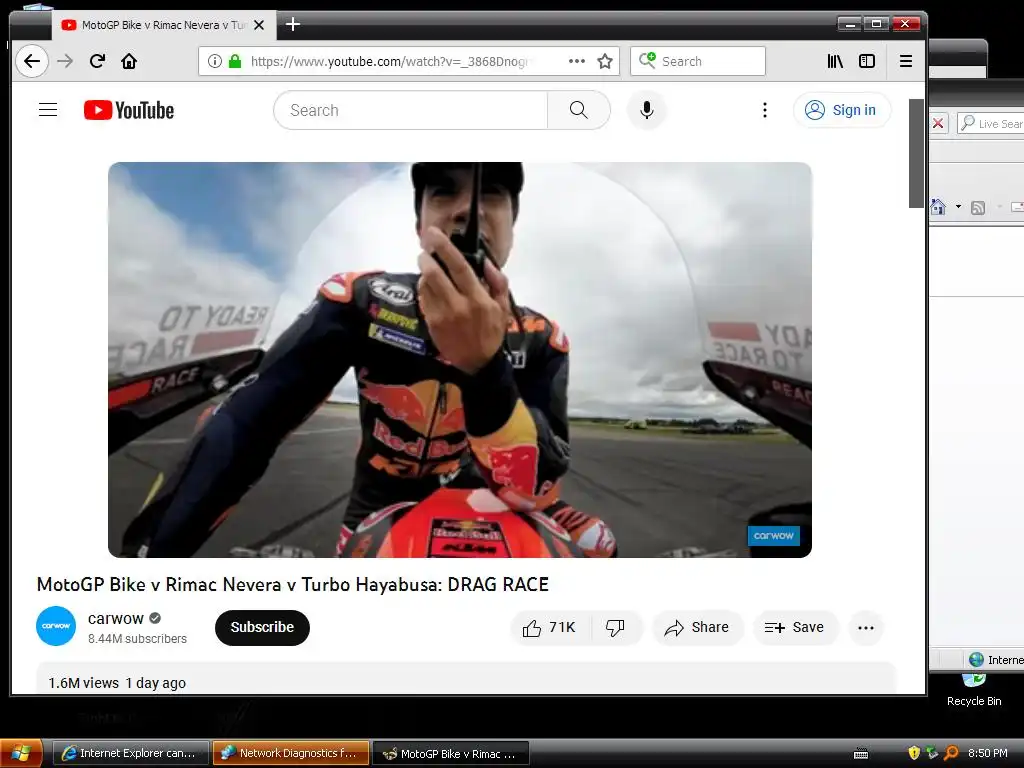Open the carwow channel name link
The image size is (1024, 768).
click(116, 618)
